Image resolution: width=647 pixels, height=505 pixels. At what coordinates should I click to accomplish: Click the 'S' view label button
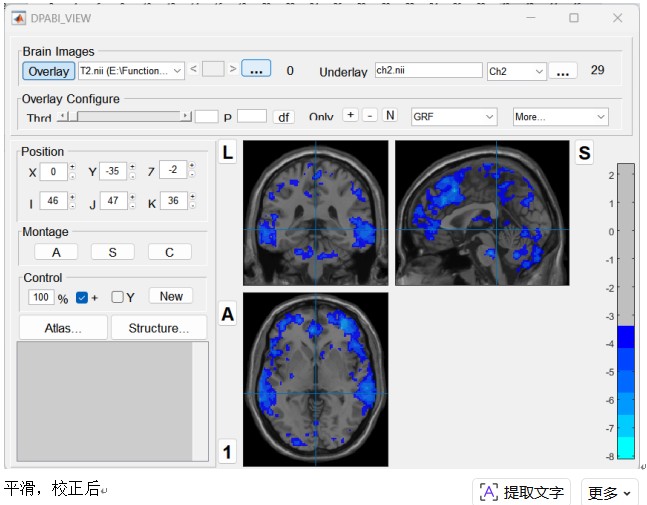[584, 153]
